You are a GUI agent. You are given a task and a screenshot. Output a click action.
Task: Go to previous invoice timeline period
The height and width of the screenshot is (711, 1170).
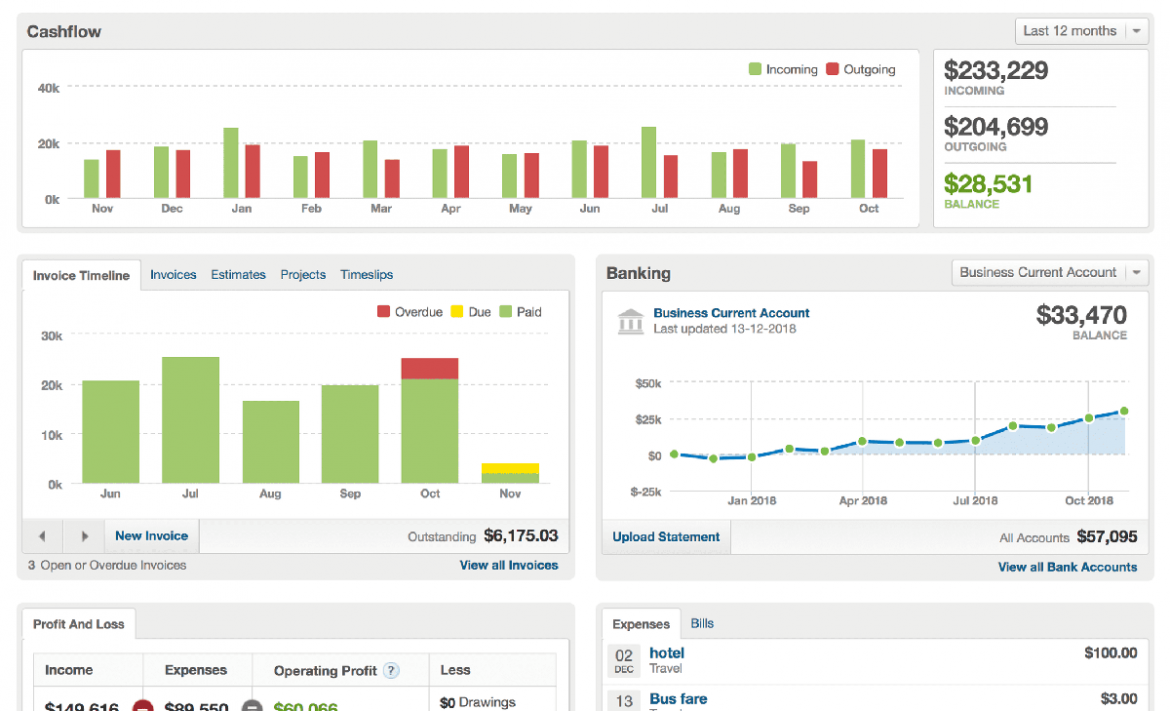(x=42, y=536)
